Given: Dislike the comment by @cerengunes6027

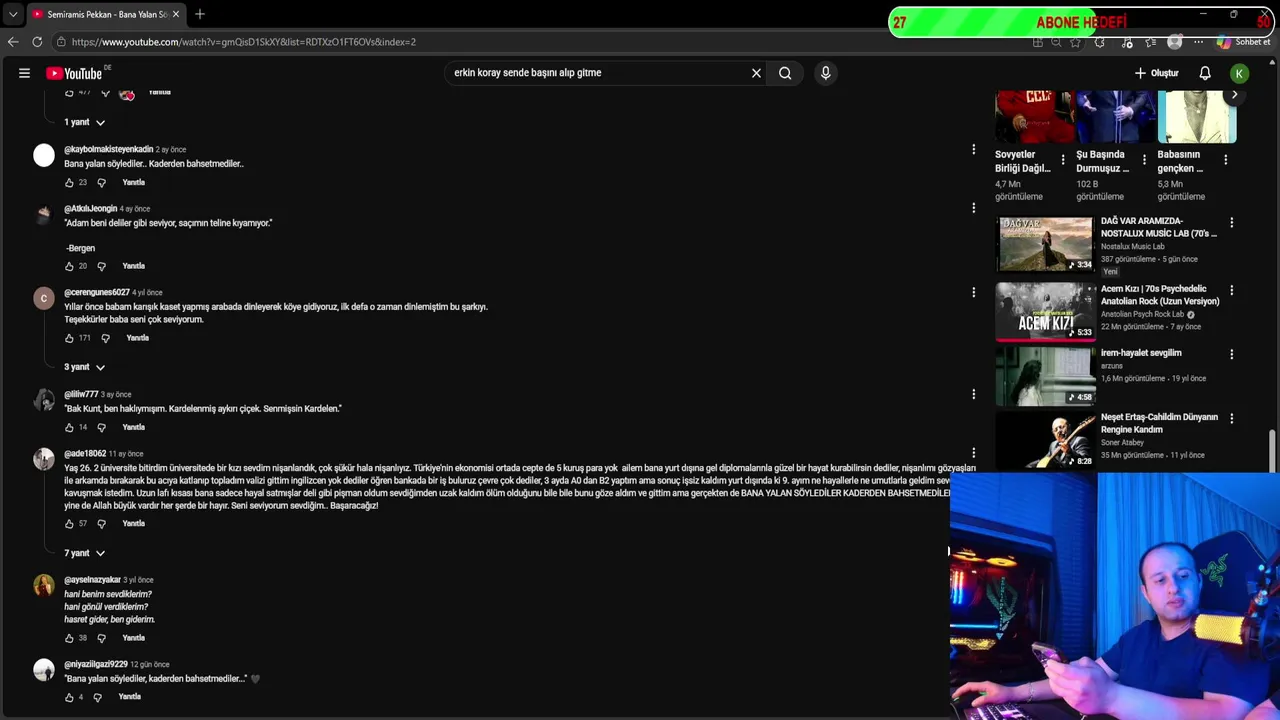Looking at the screenshot, I should [105, 338].
